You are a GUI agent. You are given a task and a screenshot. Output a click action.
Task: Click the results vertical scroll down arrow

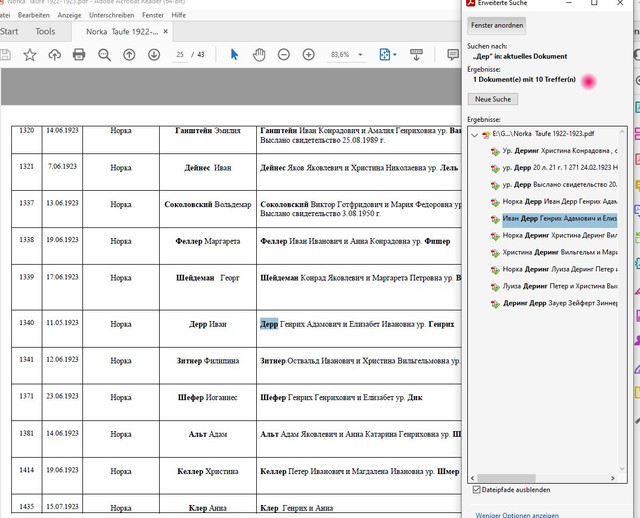[x=622, y=469]
